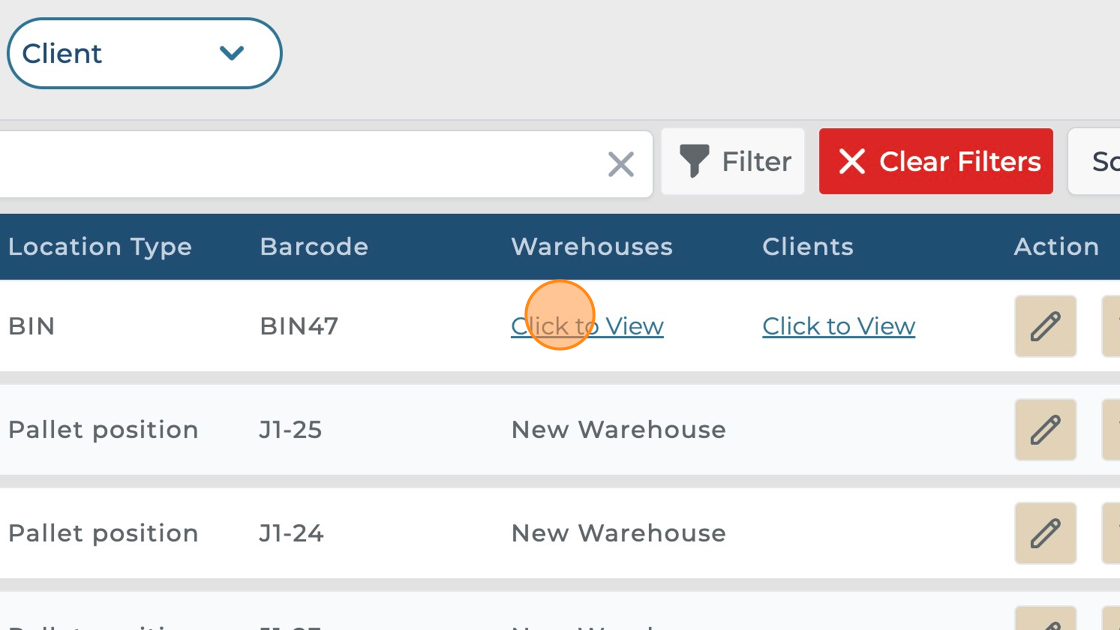Select the J1-24 barcode cell

291,533
